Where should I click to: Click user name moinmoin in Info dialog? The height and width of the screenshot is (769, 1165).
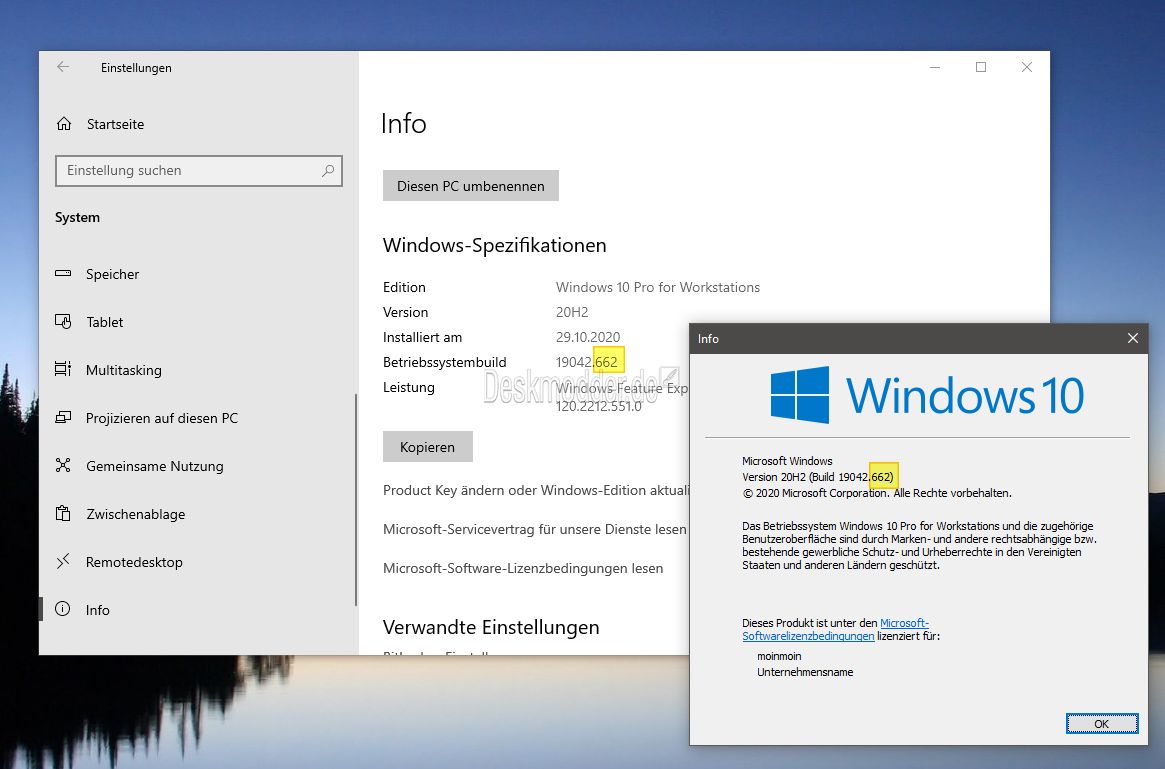(779, 656)
